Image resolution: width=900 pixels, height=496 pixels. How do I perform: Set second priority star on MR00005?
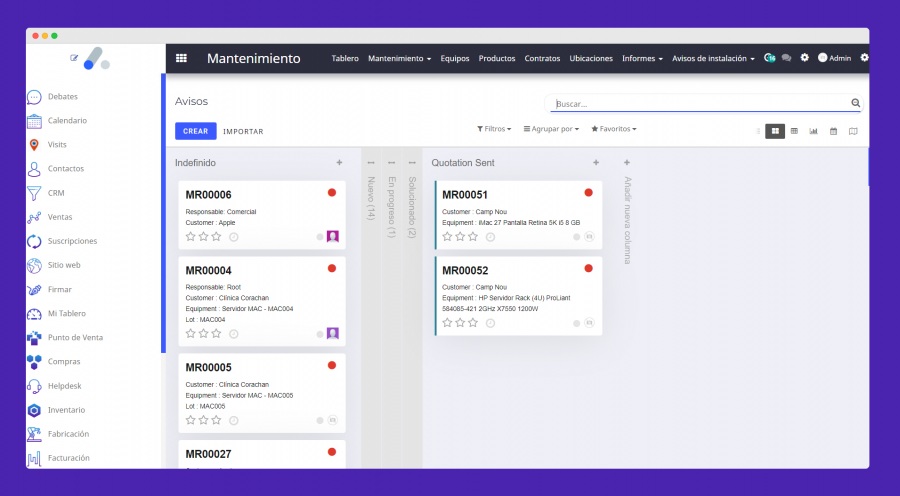point(203,420)
